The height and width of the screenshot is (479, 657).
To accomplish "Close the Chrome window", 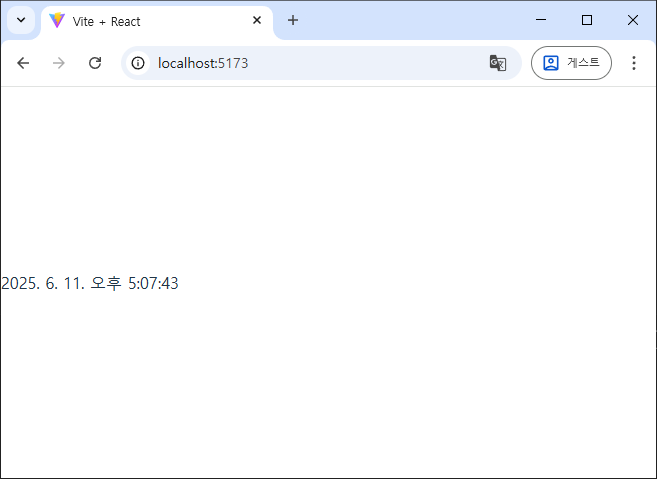I will pyautogui.click(x=633, y=20).
